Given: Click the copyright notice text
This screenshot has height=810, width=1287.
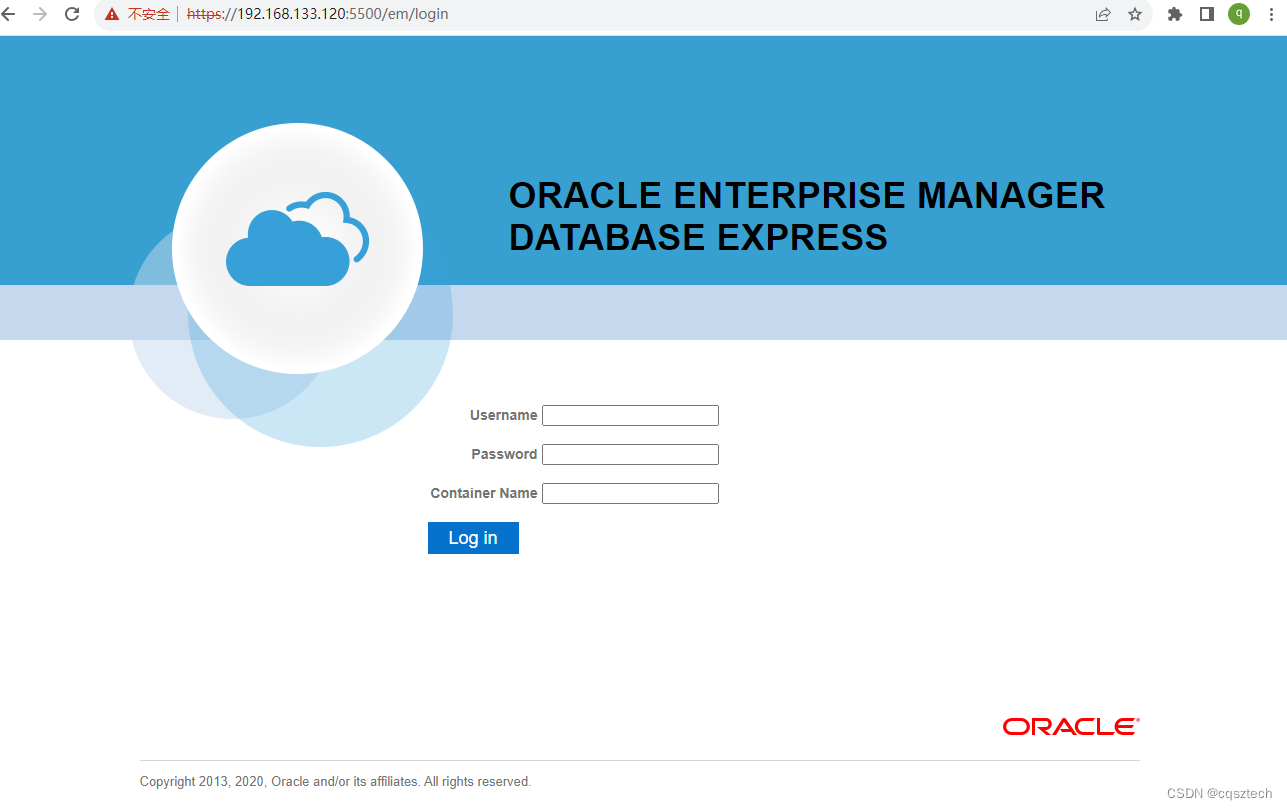Looking at the screenshot, I should coord(336,781).
